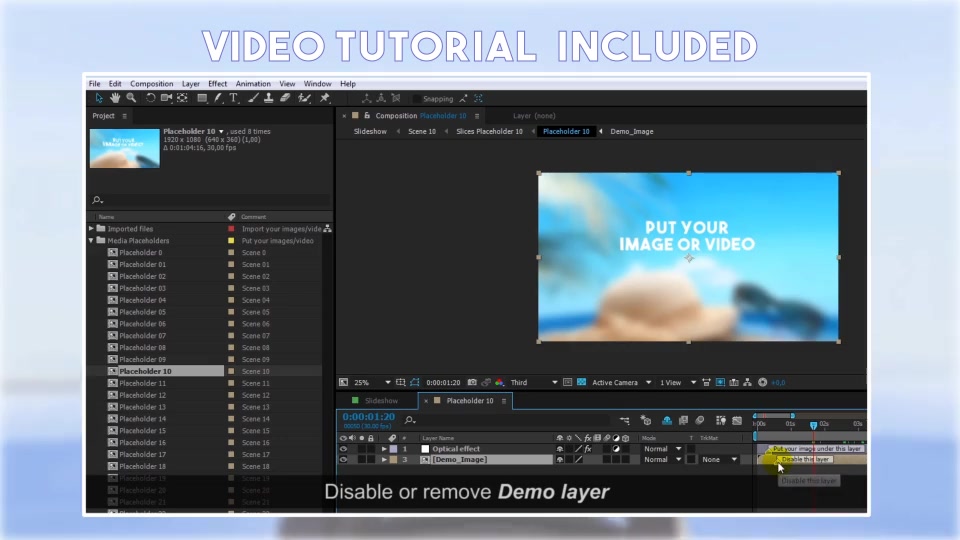
Task: Select the Clone Stamp tool
Action: (x=268, y=98)
